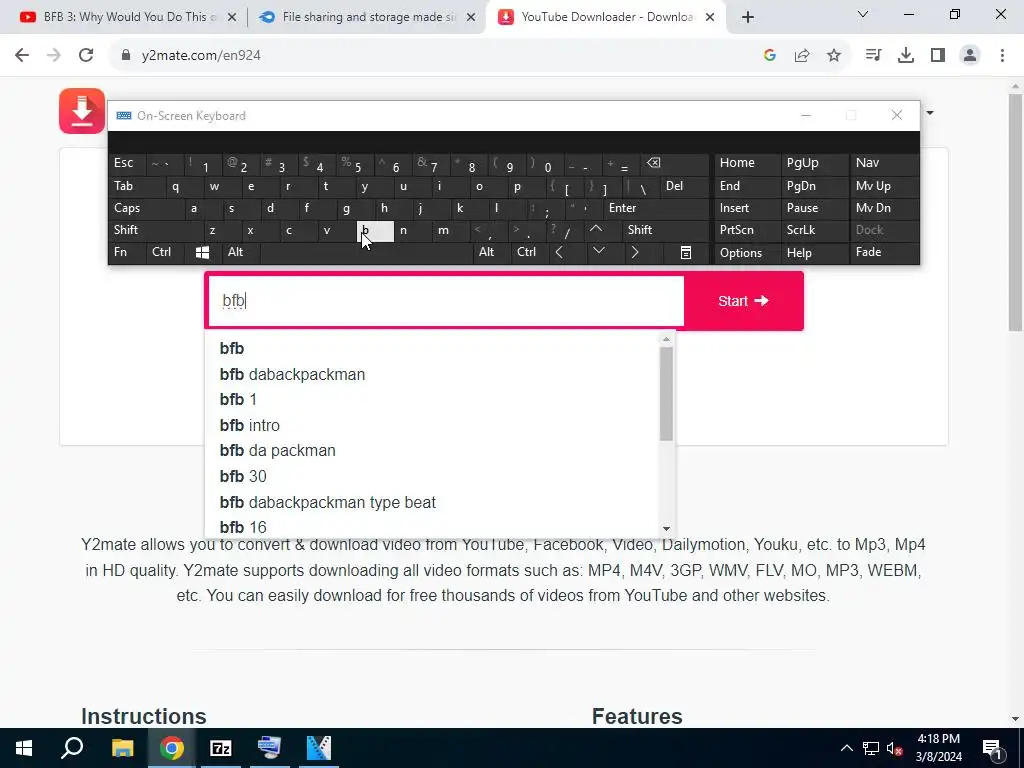Click the search field containing 'bfb'

pyautogui.click(x=445, y=301)
